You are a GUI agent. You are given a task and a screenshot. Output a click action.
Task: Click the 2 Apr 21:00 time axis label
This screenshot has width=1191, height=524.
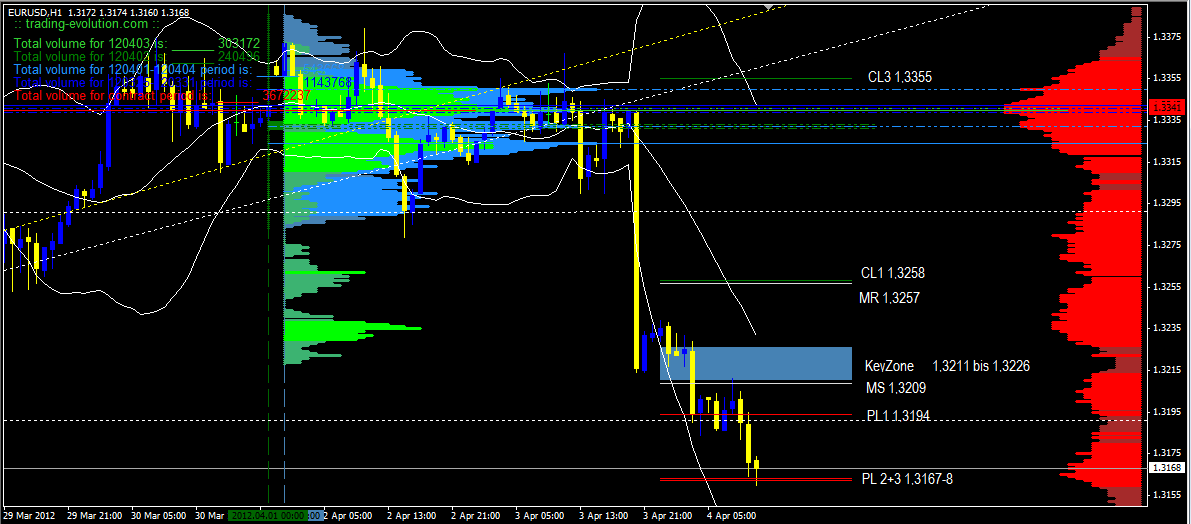[x=477, y=515]
